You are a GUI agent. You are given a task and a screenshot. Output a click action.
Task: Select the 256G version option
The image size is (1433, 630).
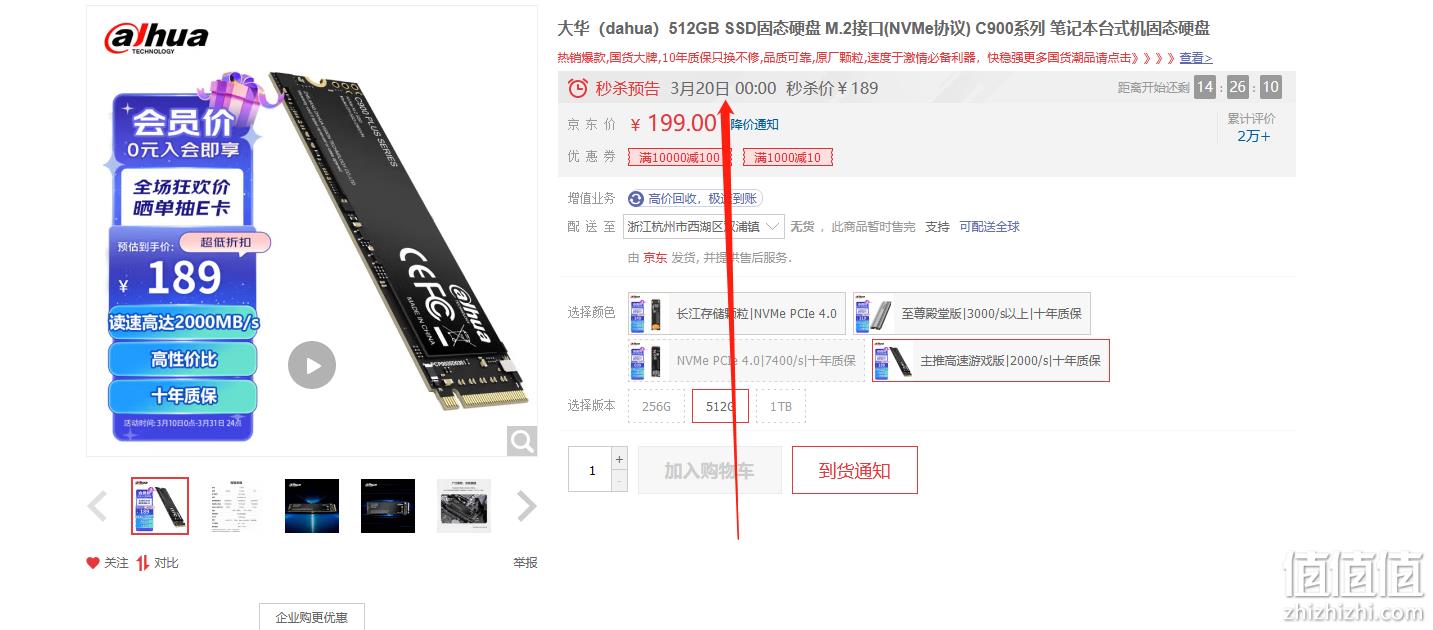[656, 407]
